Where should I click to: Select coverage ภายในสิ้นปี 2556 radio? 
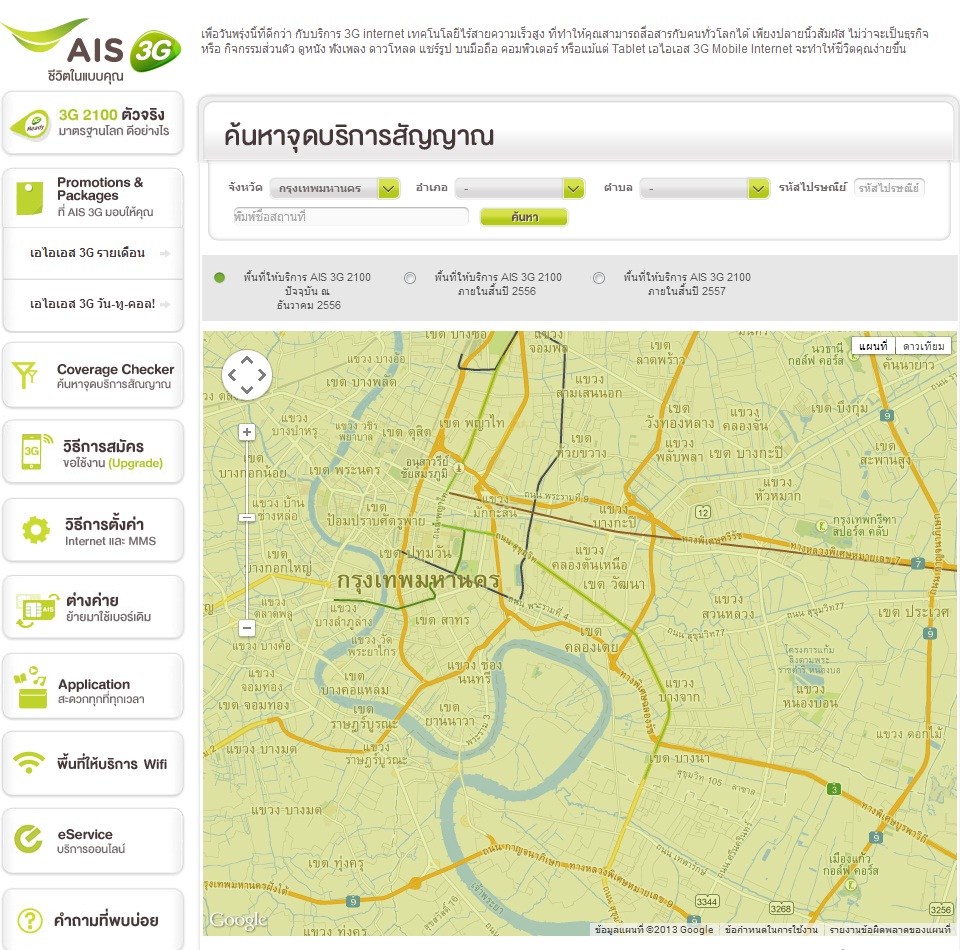coord(409,278)
